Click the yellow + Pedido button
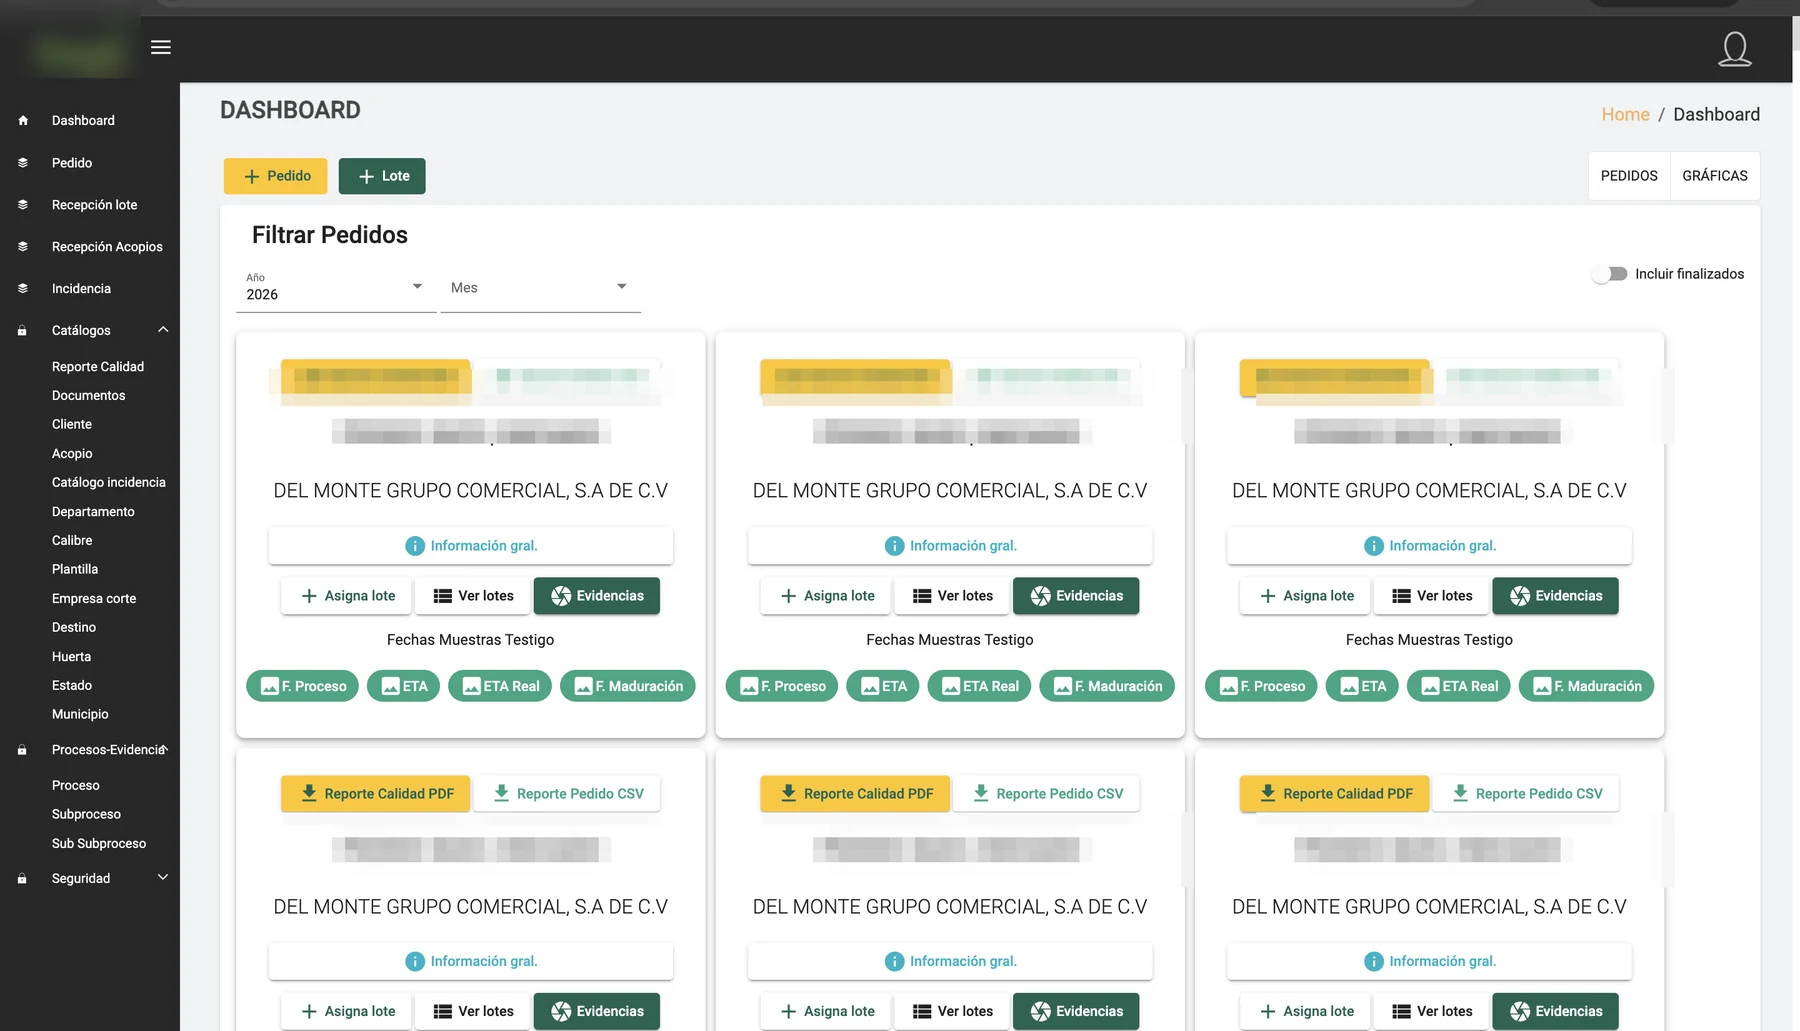Screen dimensions: 1800x1031 (x=275, y=176)
